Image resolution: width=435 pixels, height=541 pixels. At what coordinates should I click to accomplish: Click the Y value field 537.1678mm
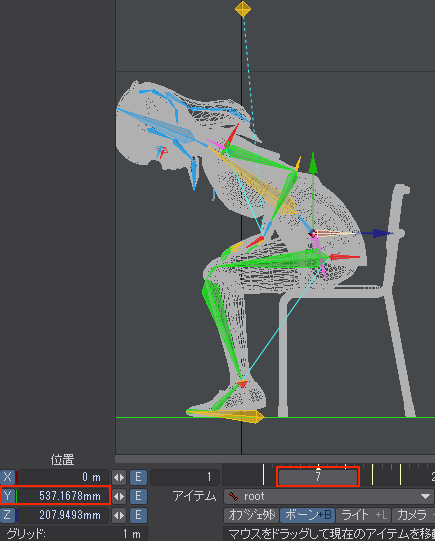(63, 496)
